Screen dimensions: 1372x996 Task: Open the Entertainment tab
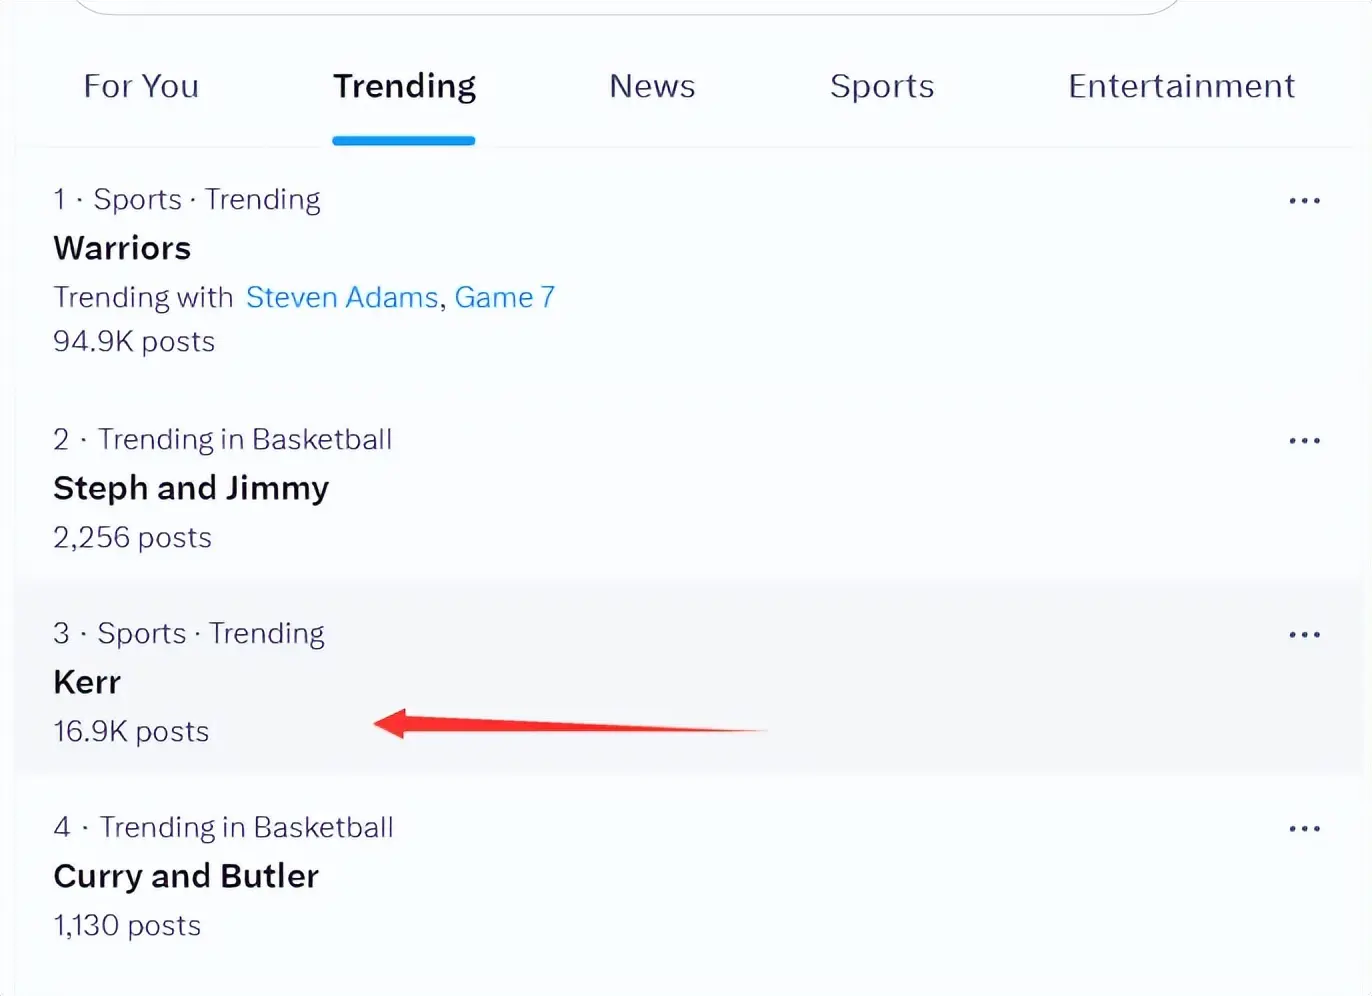(x=1181, y=86)
